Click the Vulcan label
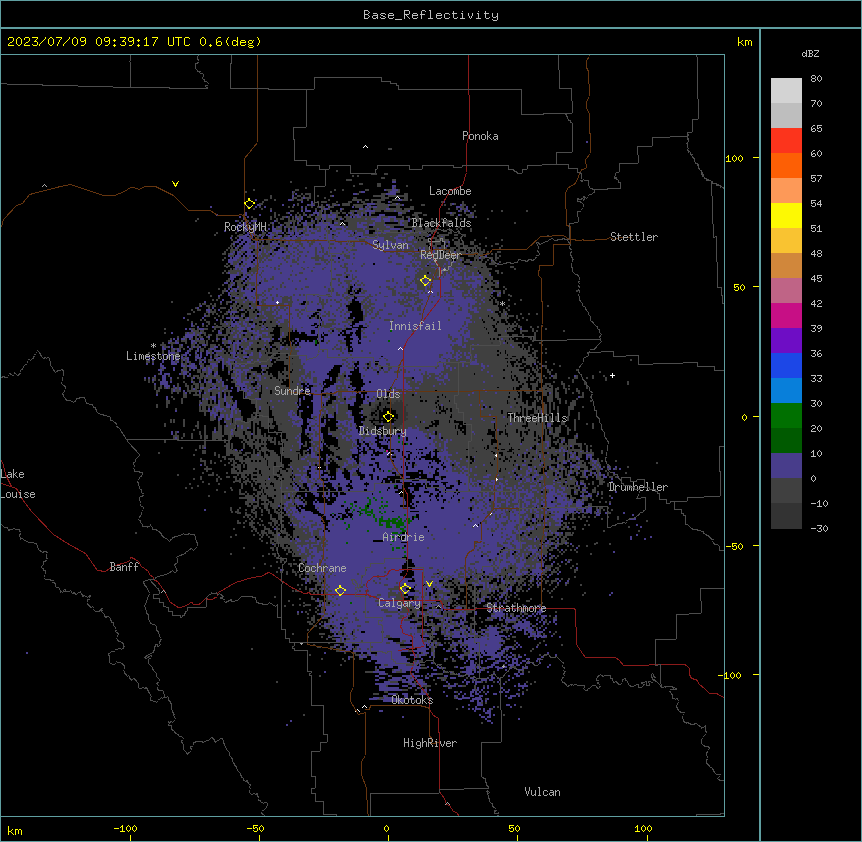862x842 pixels. click(x=543, y=792)
